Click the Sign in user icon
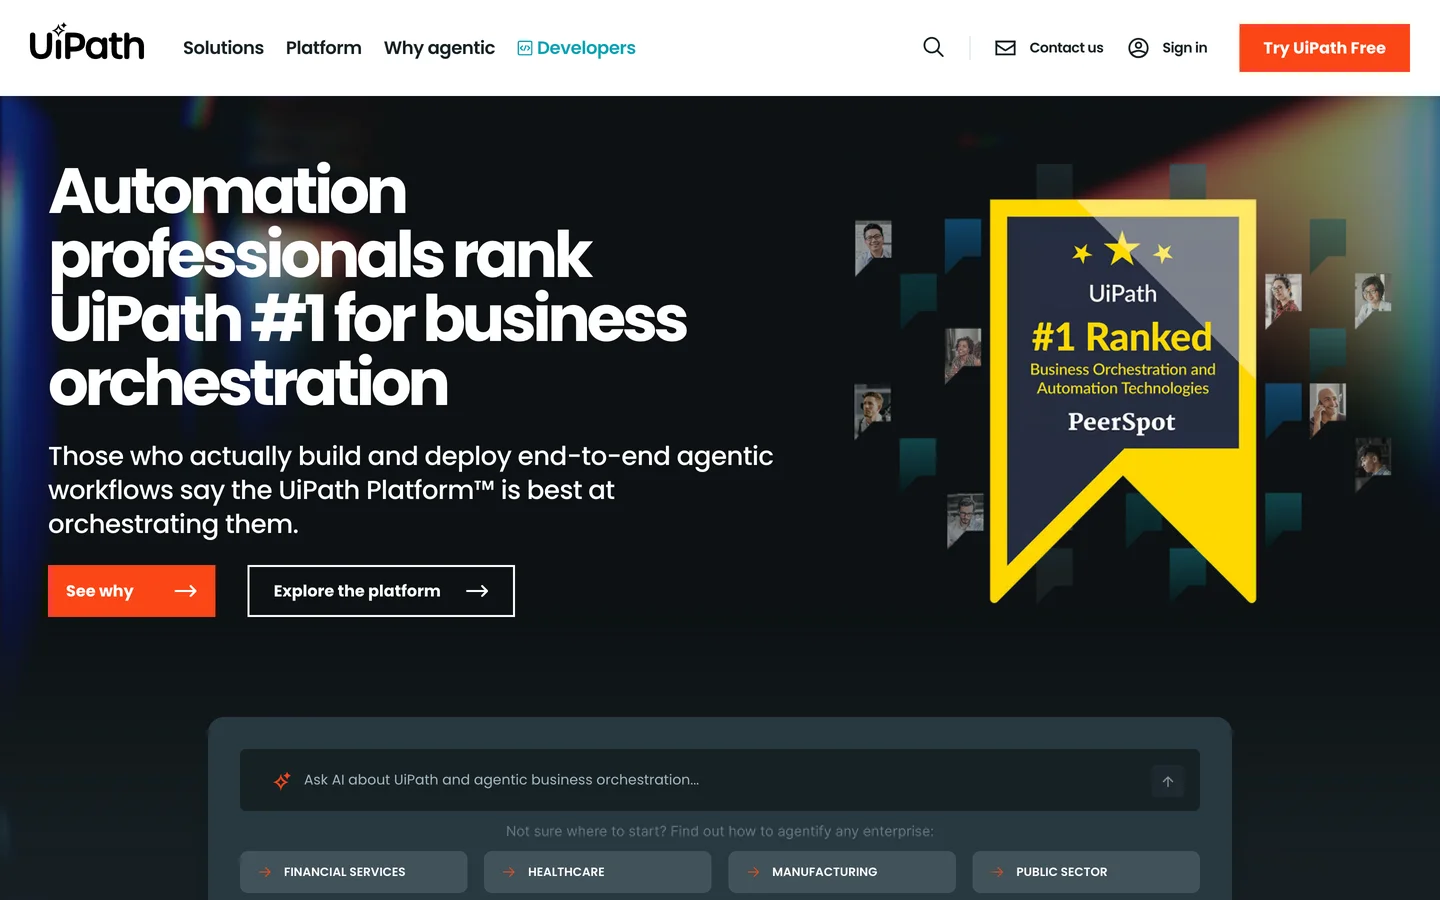Image resolution: width=1440 pixels, height=900 pixels. (x=1138, y=48)
